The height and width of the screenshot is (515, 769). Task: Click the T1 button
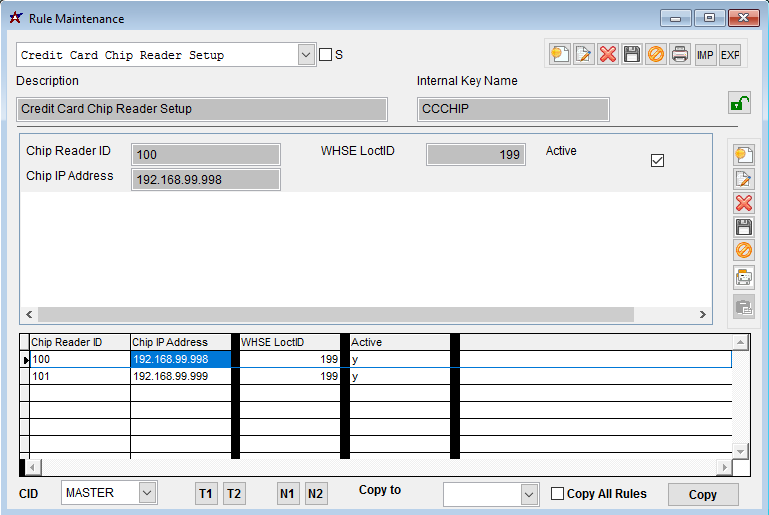206,494
